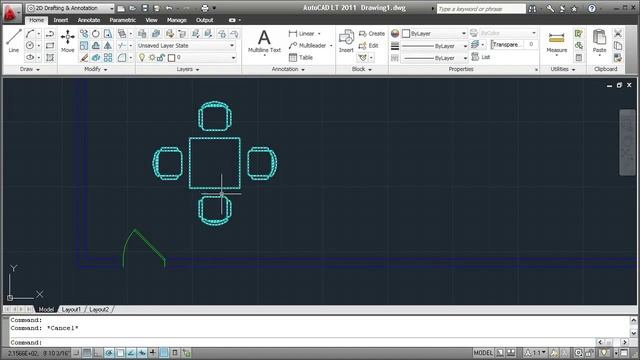Click the Plot printer icon in title bar
This screenshot has height=360, width=640.
[x=205, y=8]
